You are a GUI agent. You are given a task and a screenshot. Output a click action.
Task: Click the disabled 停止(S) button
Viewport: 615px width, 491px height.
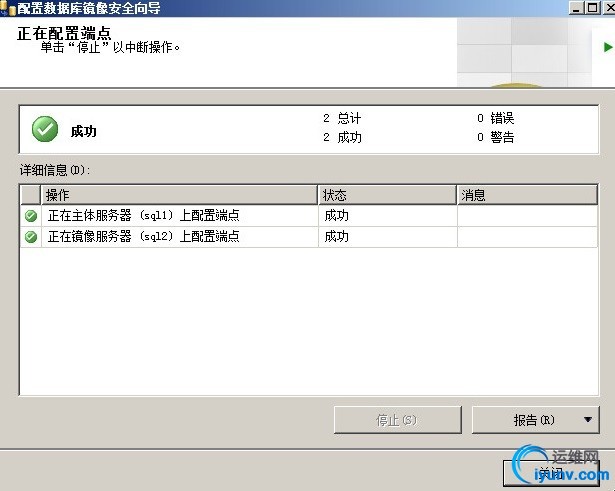click(397, 420)
